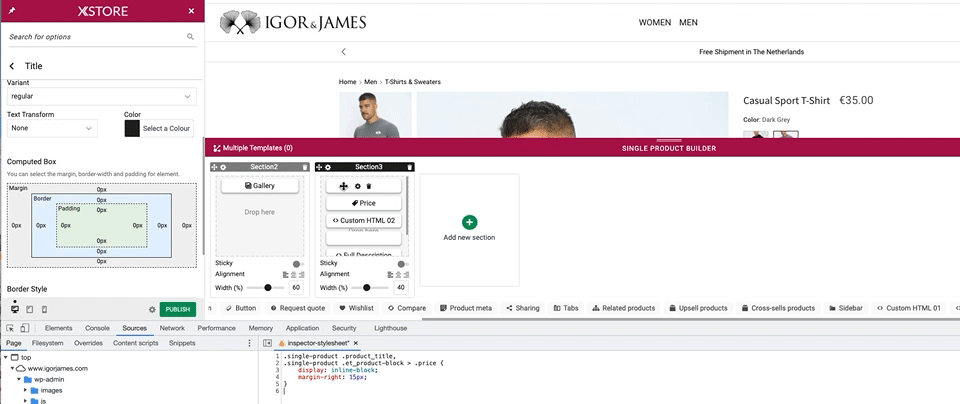This screenshot has width=960, height=404.
Task: Align Section3 content right
Action: (x=406, y=275)
